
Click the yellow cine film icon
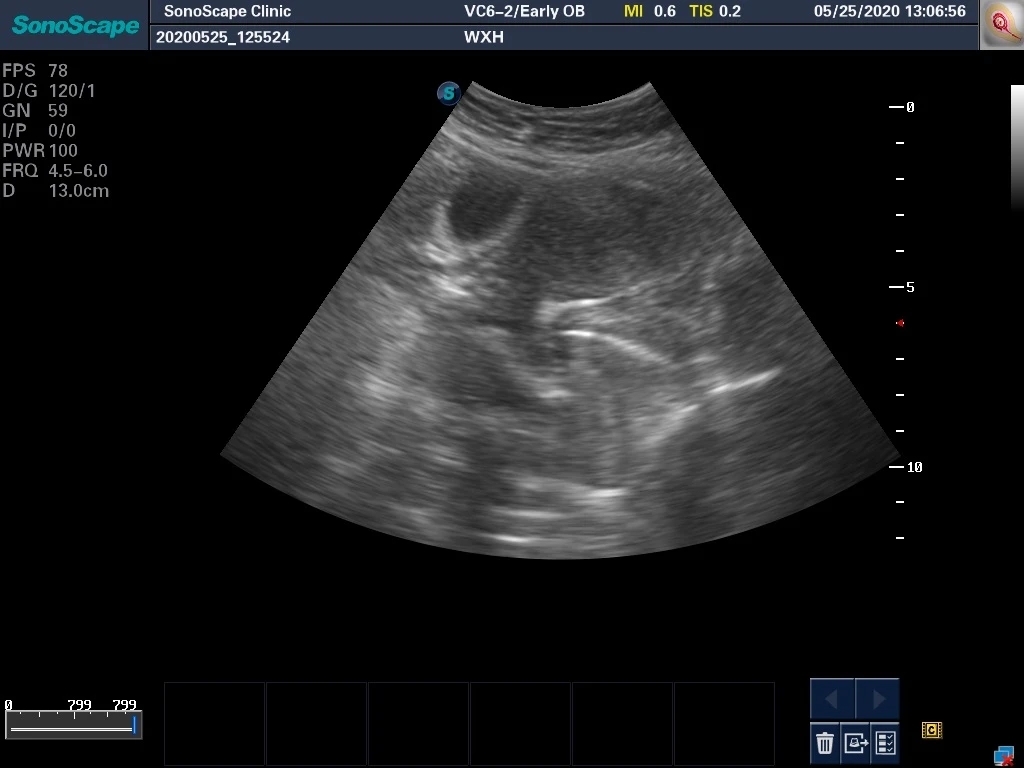931,731
